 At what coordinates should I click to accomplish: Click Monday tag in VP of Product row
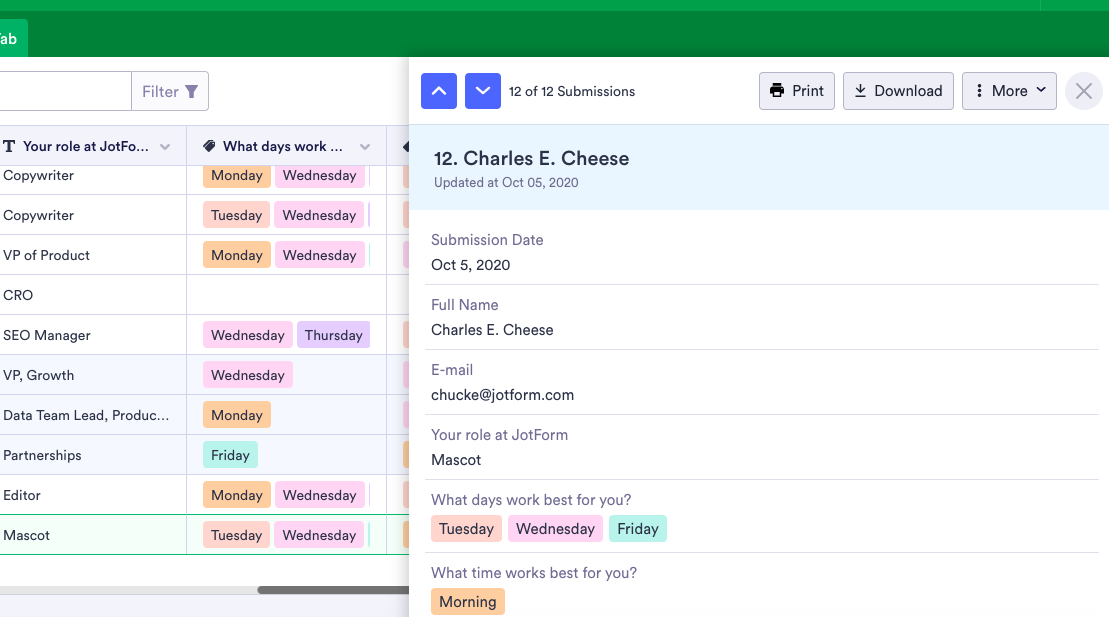[236, 255]
